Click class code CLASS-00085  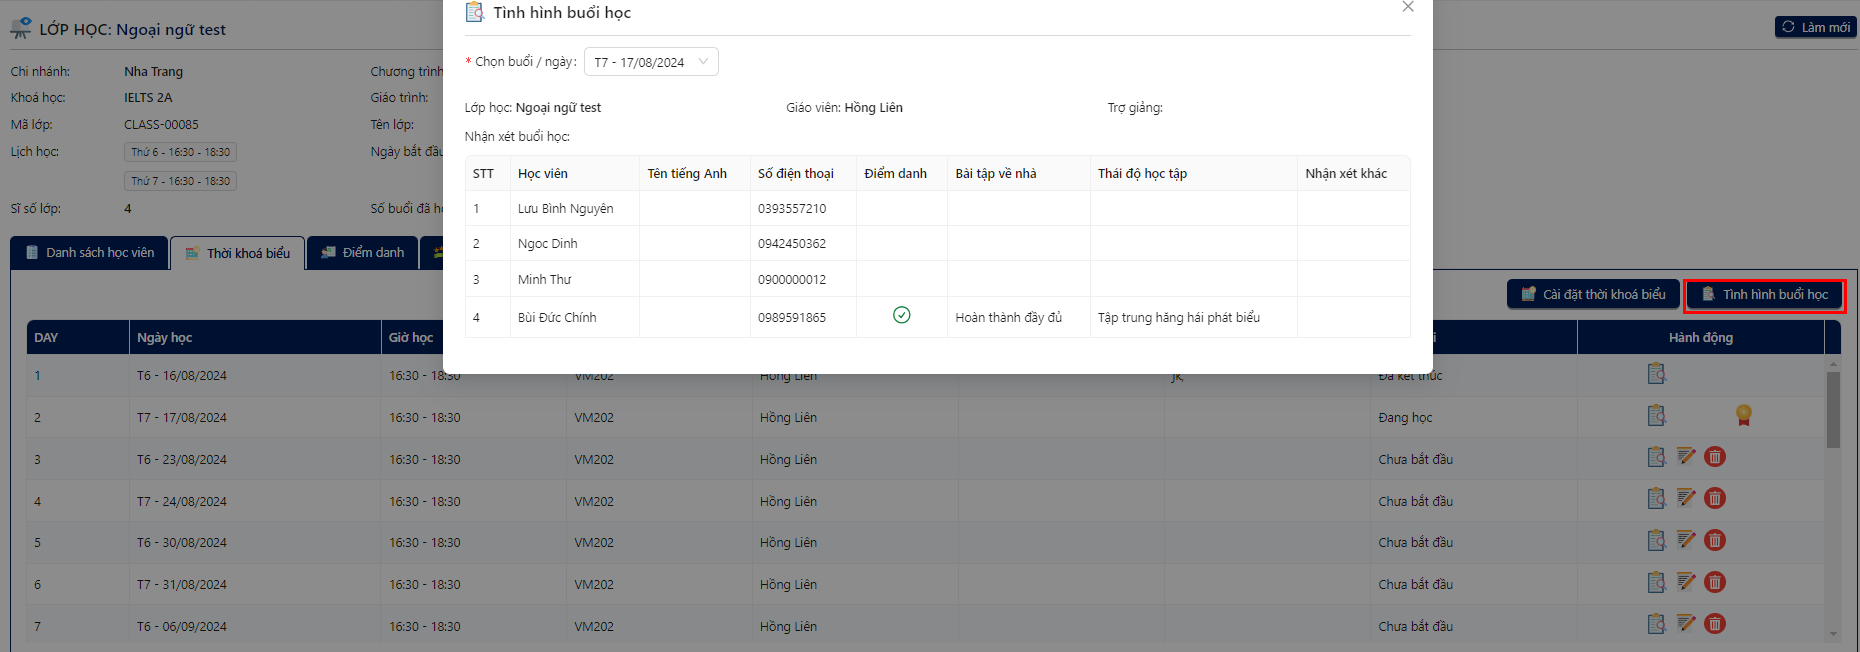(161, 125)
